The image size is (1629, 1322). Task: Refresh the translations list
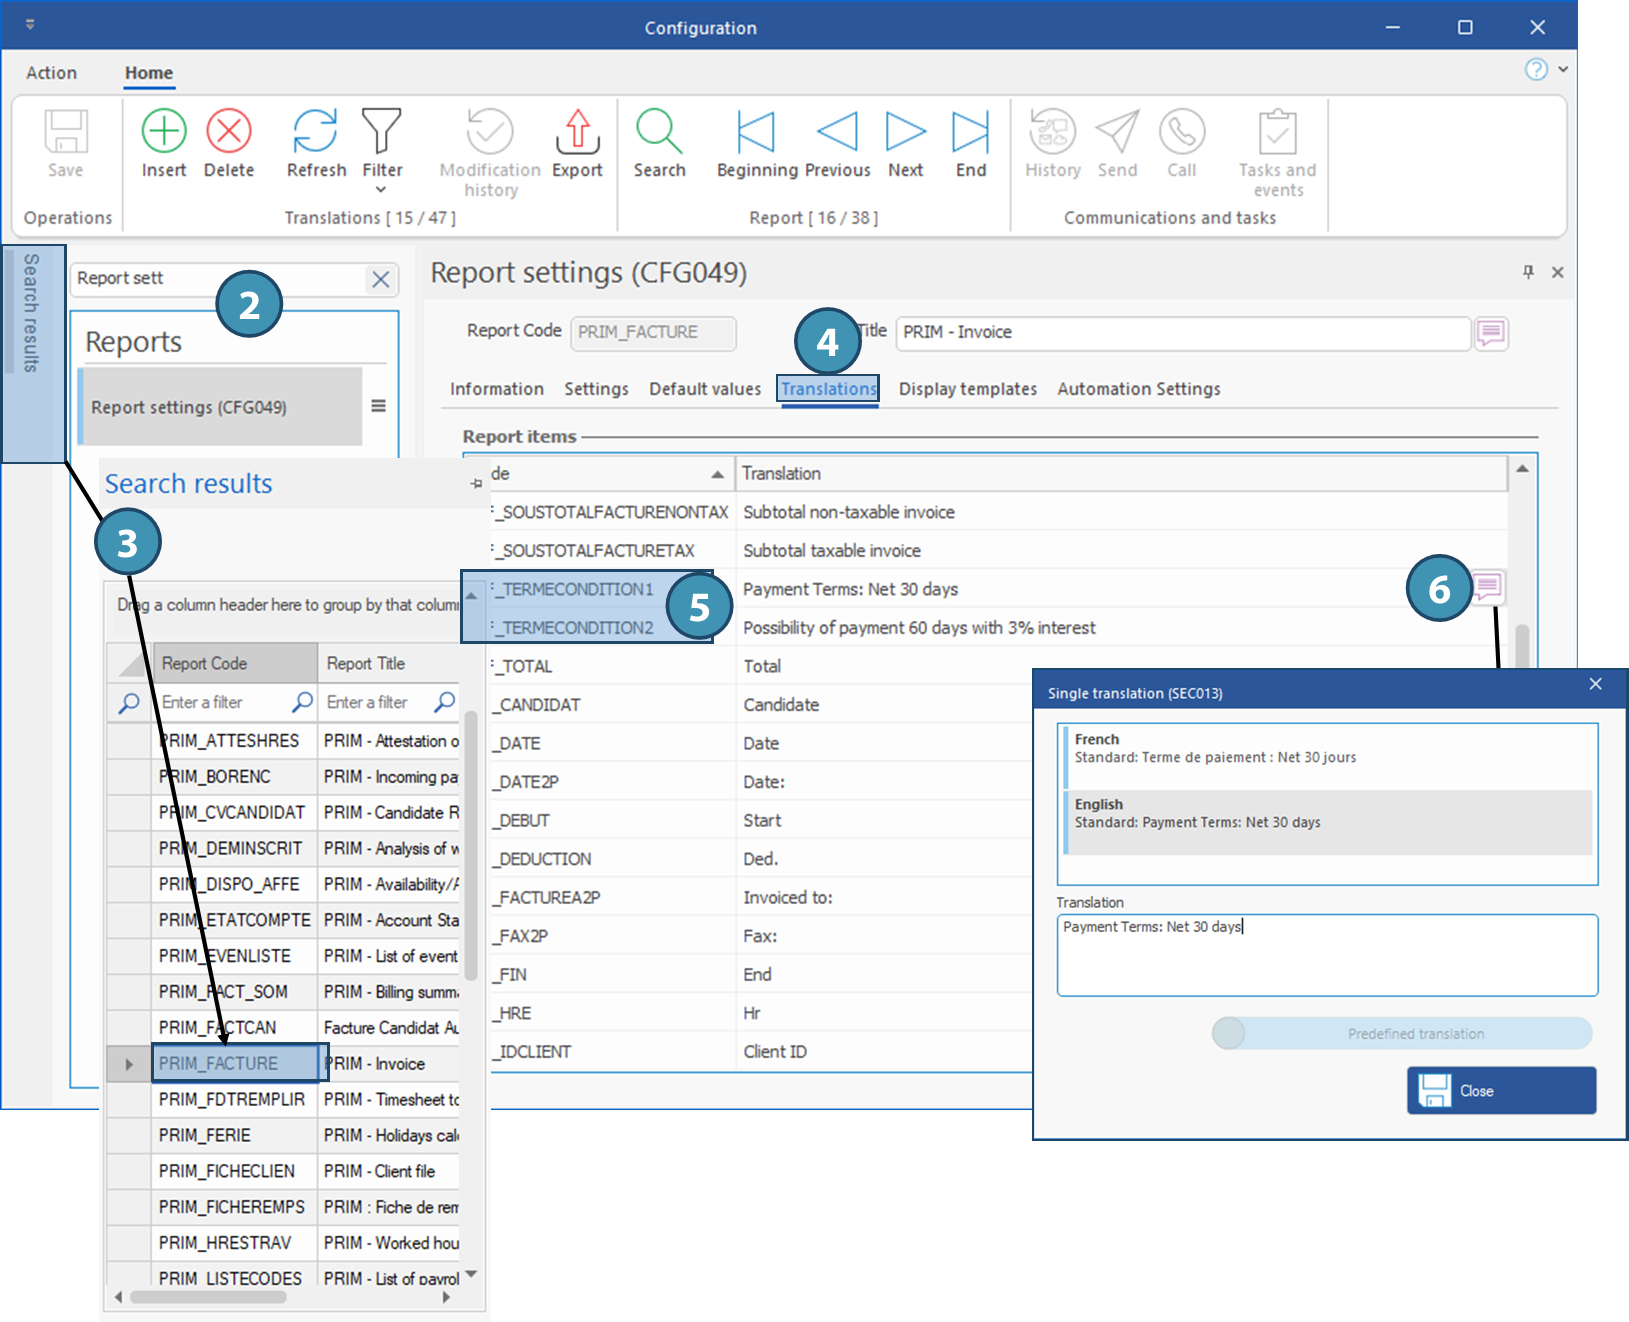click(316, 132)
